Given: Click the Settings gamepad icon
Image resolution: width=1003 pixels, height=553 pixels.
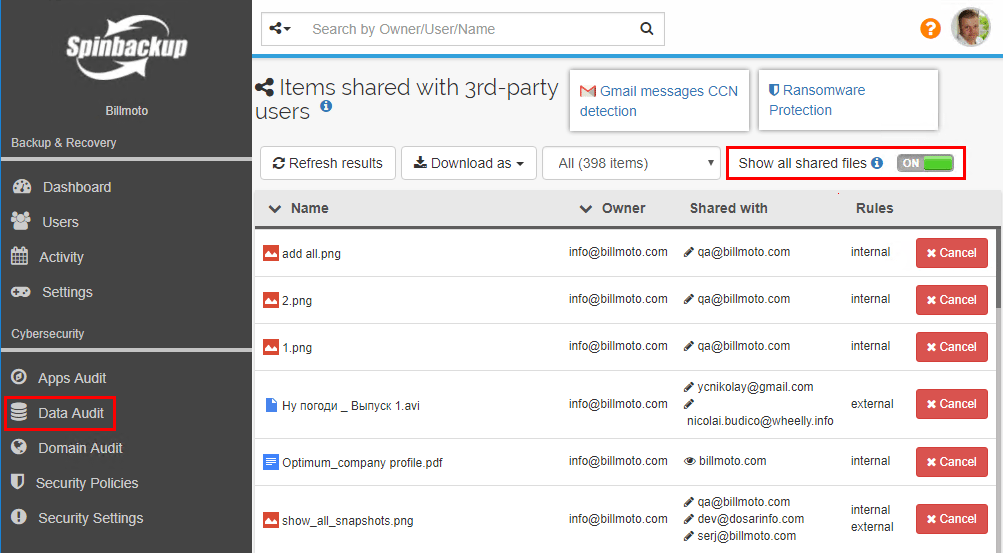Looking at the screenshot, I should 20,292.
